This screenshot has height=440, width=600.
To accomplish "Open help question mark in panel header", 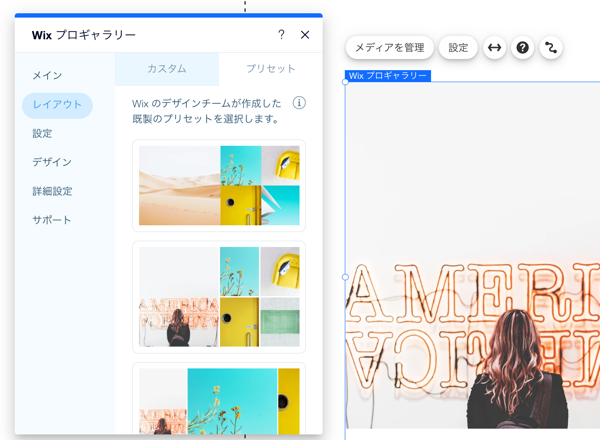I will pyautogui.click(x=281, y=35).
